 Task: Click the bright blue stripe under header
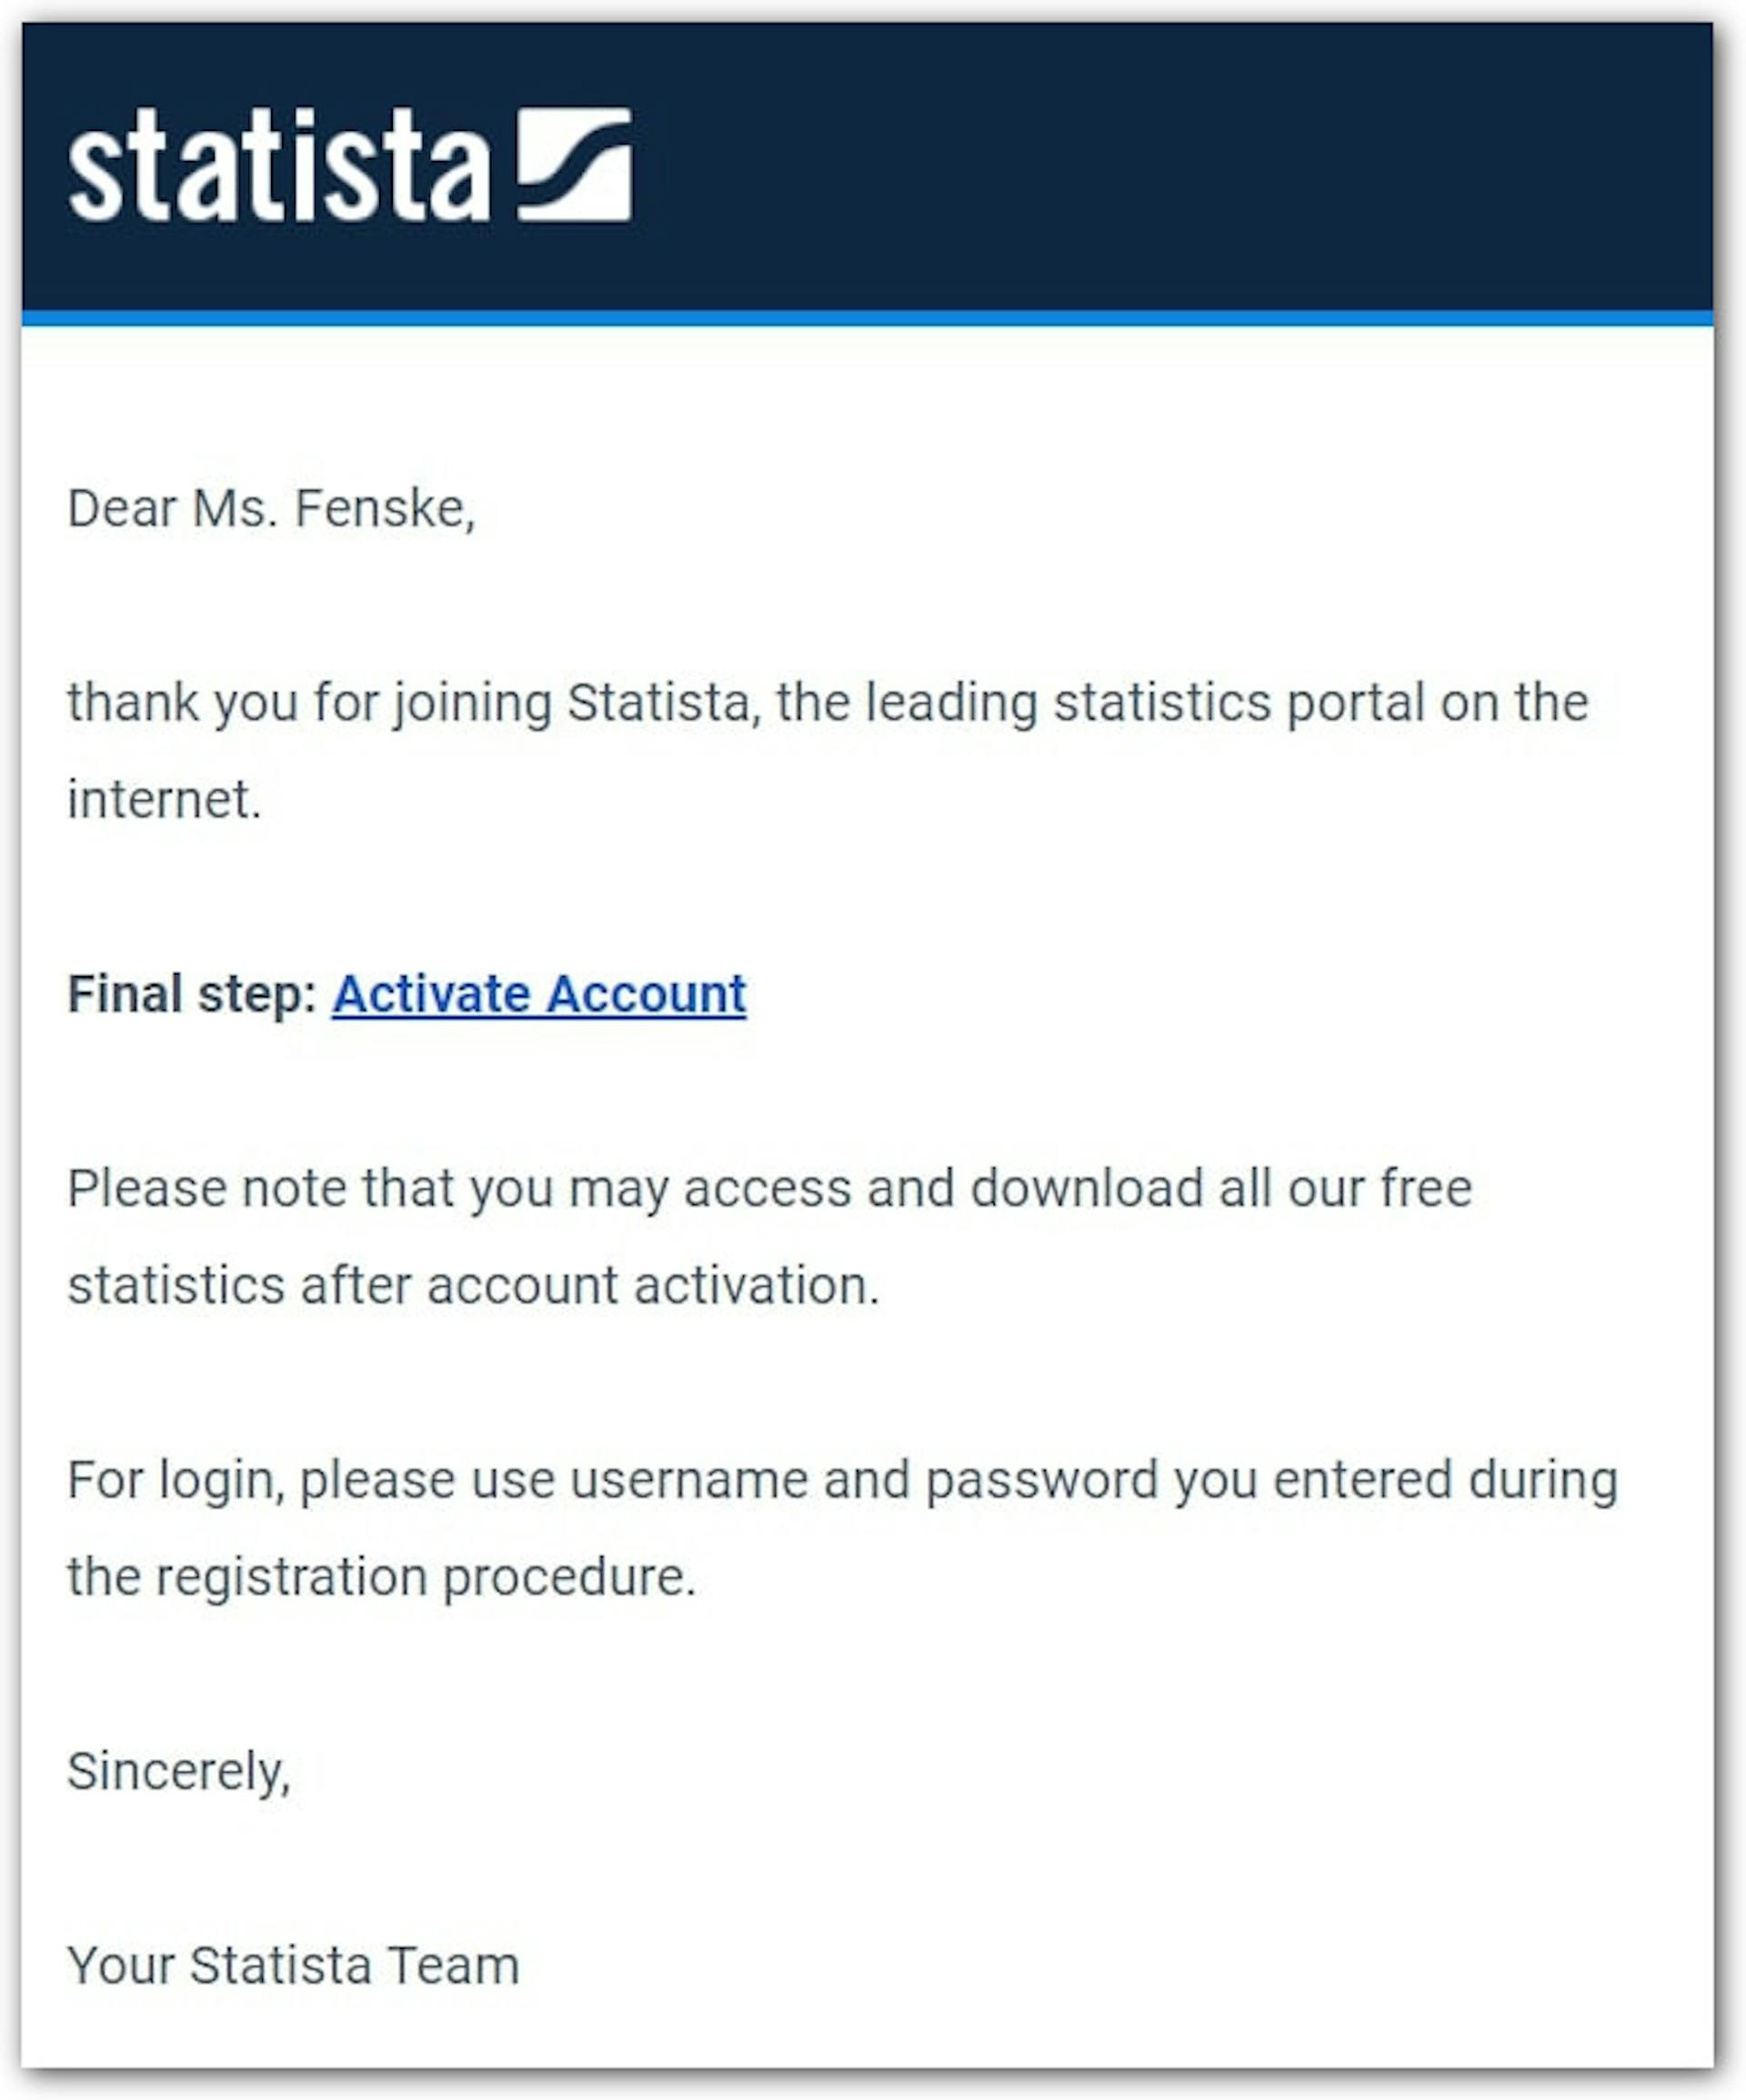(867, 318)
